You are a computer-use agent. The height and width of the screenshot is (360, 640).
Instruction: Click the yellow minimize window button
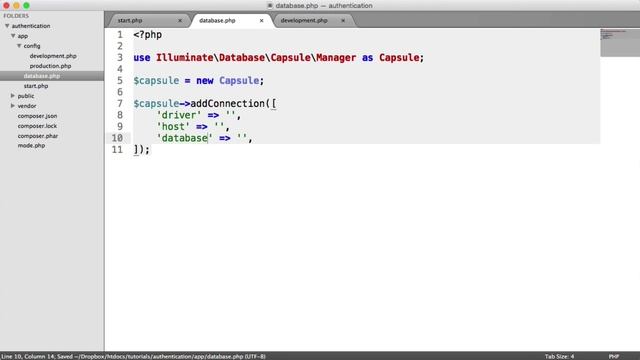(16, 6)
